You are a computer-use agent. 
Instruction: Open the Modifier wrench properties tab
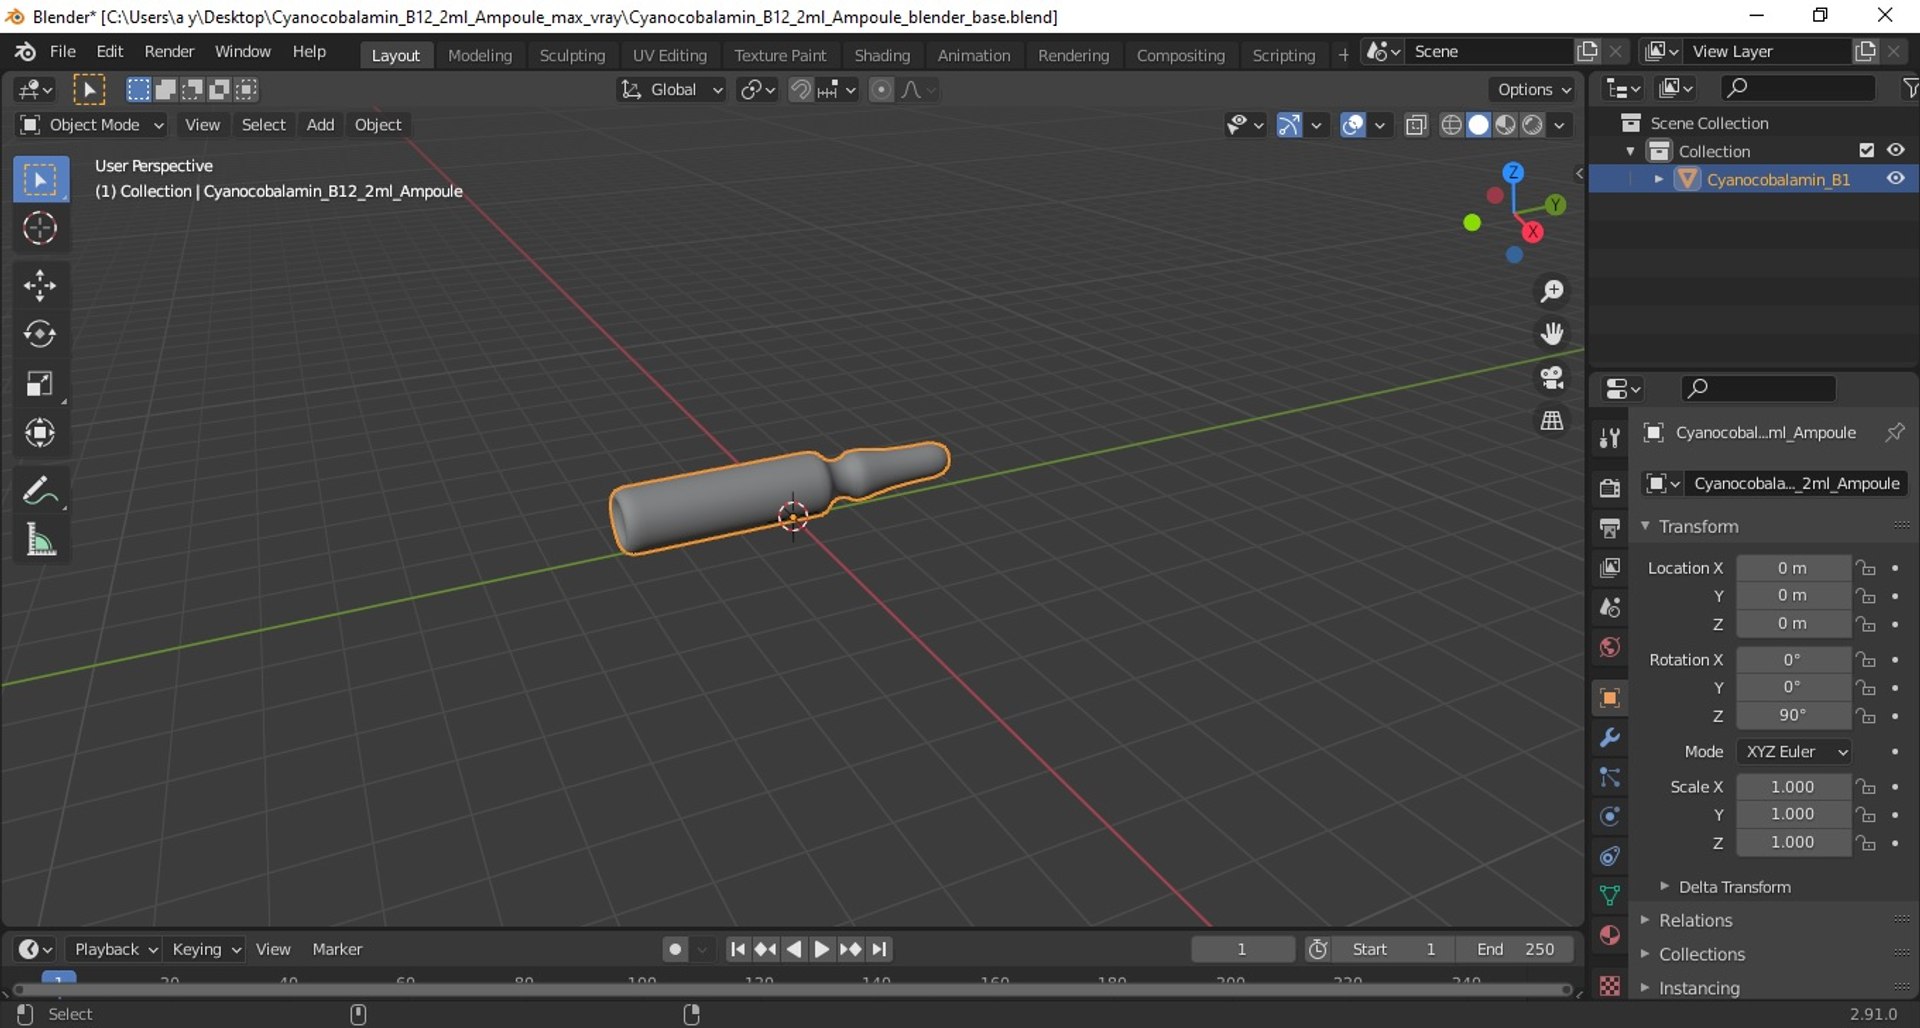pyautogui.click(x=1609, y=738)
